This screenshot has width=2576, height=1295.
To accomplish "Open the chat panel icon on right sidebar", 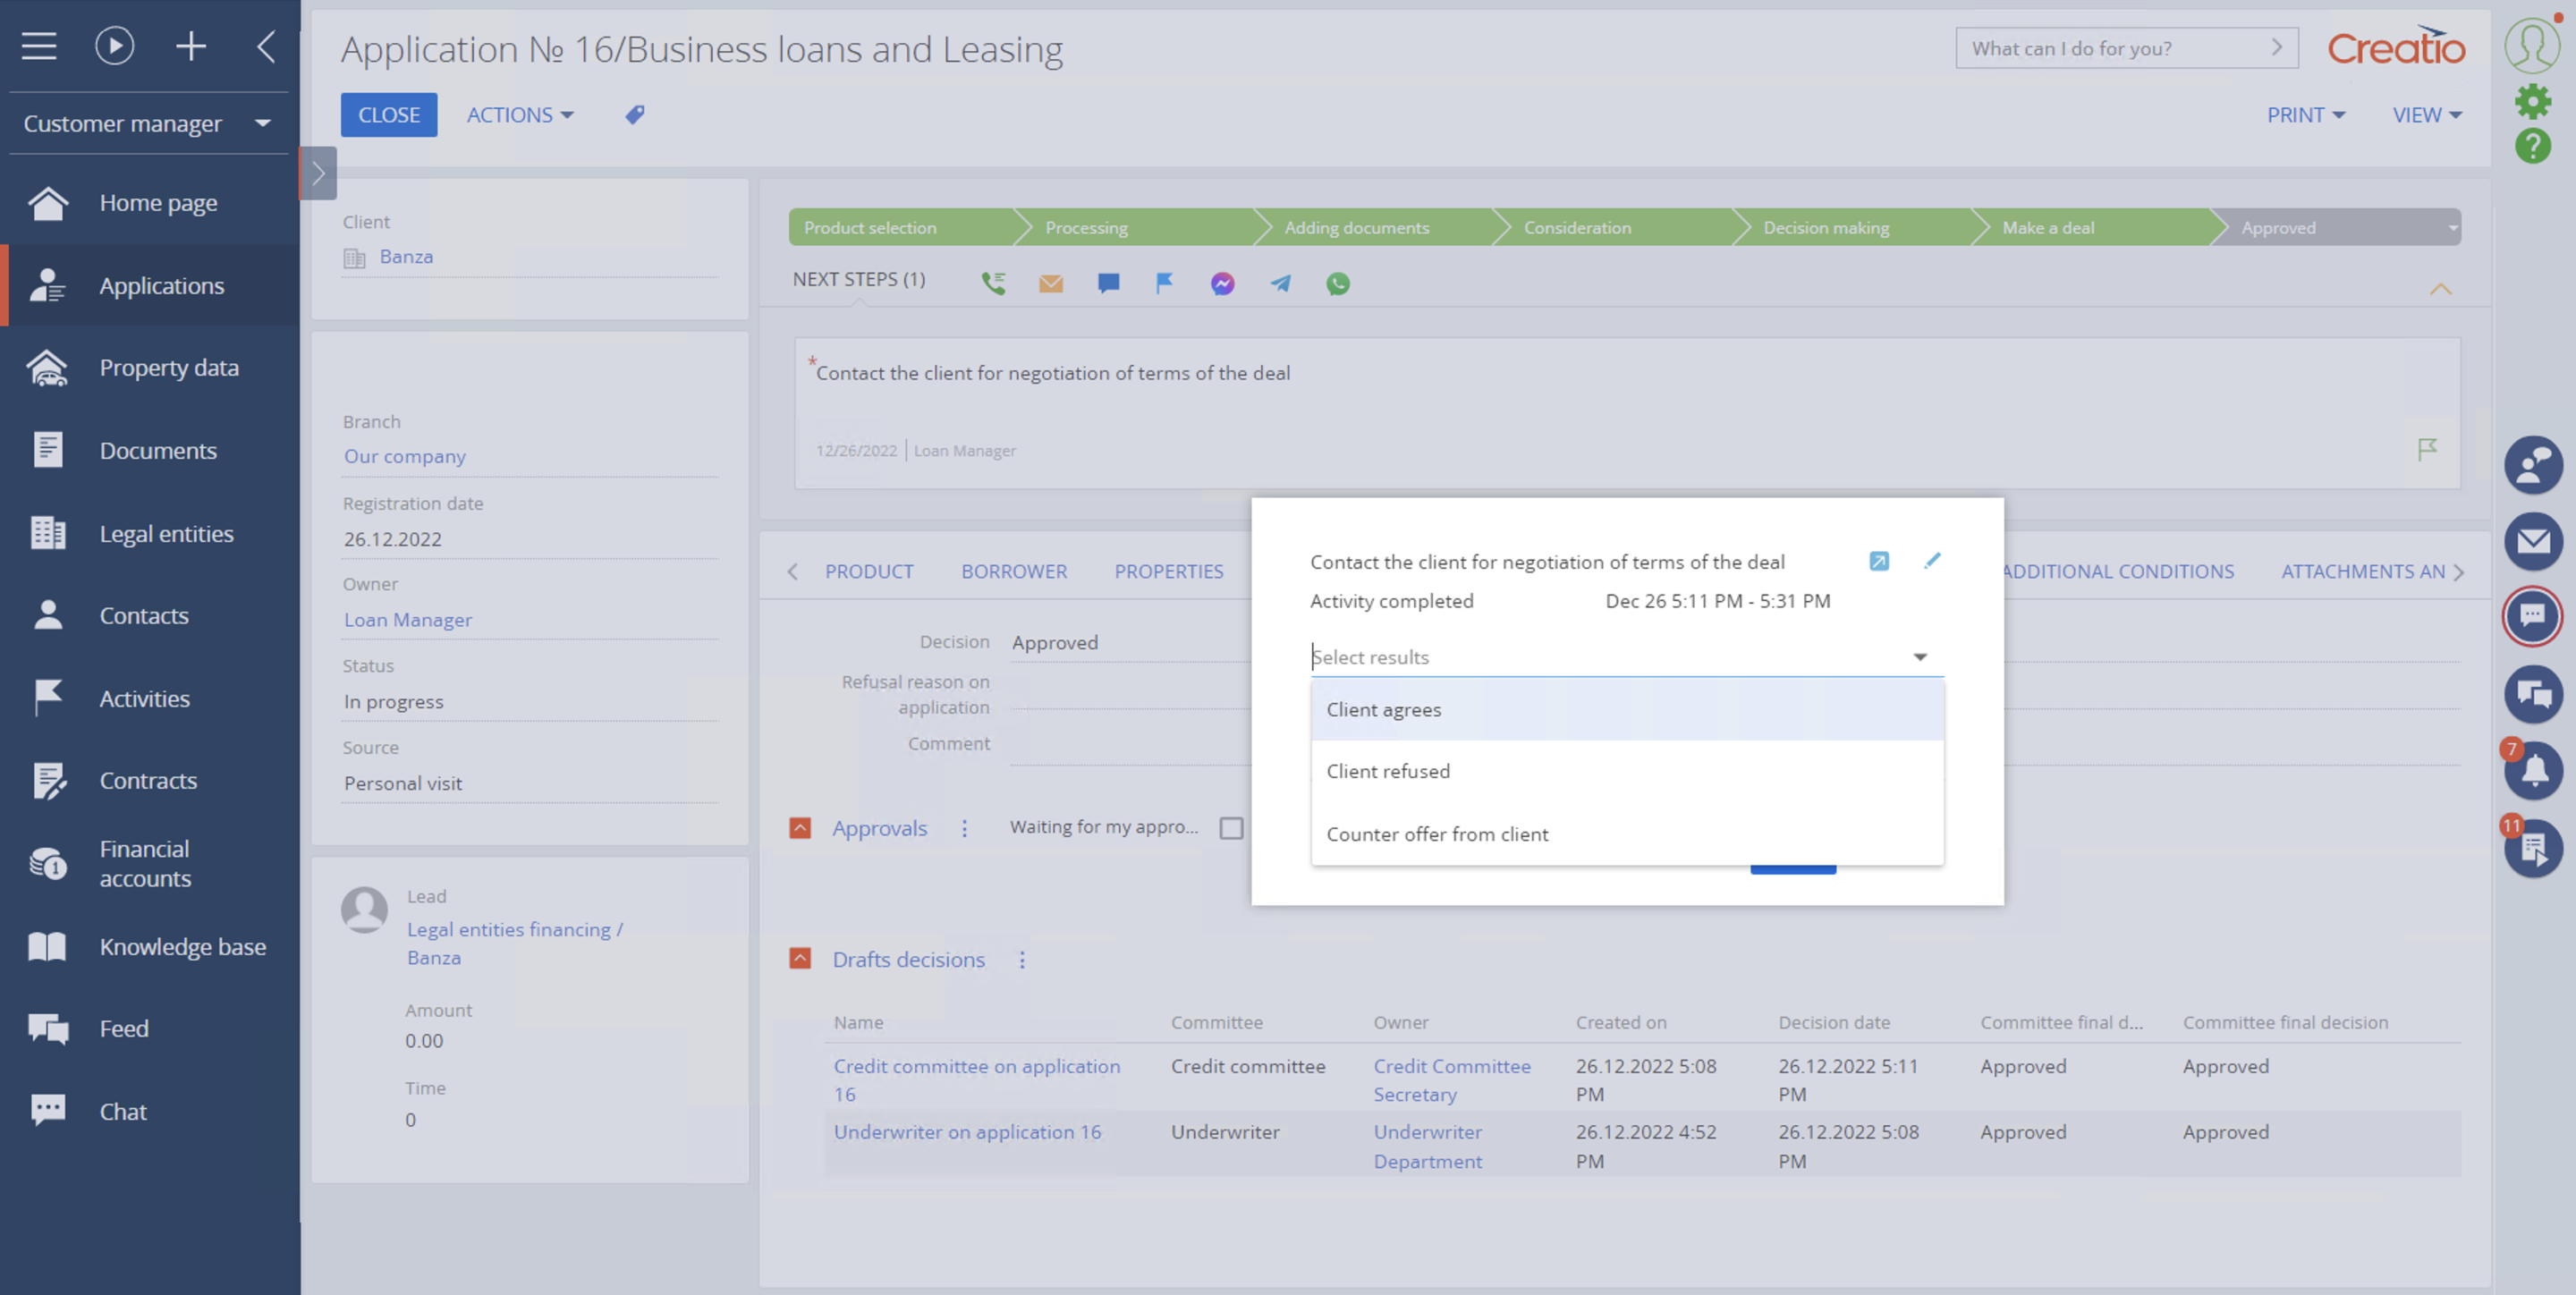I will coord(2533,616).
